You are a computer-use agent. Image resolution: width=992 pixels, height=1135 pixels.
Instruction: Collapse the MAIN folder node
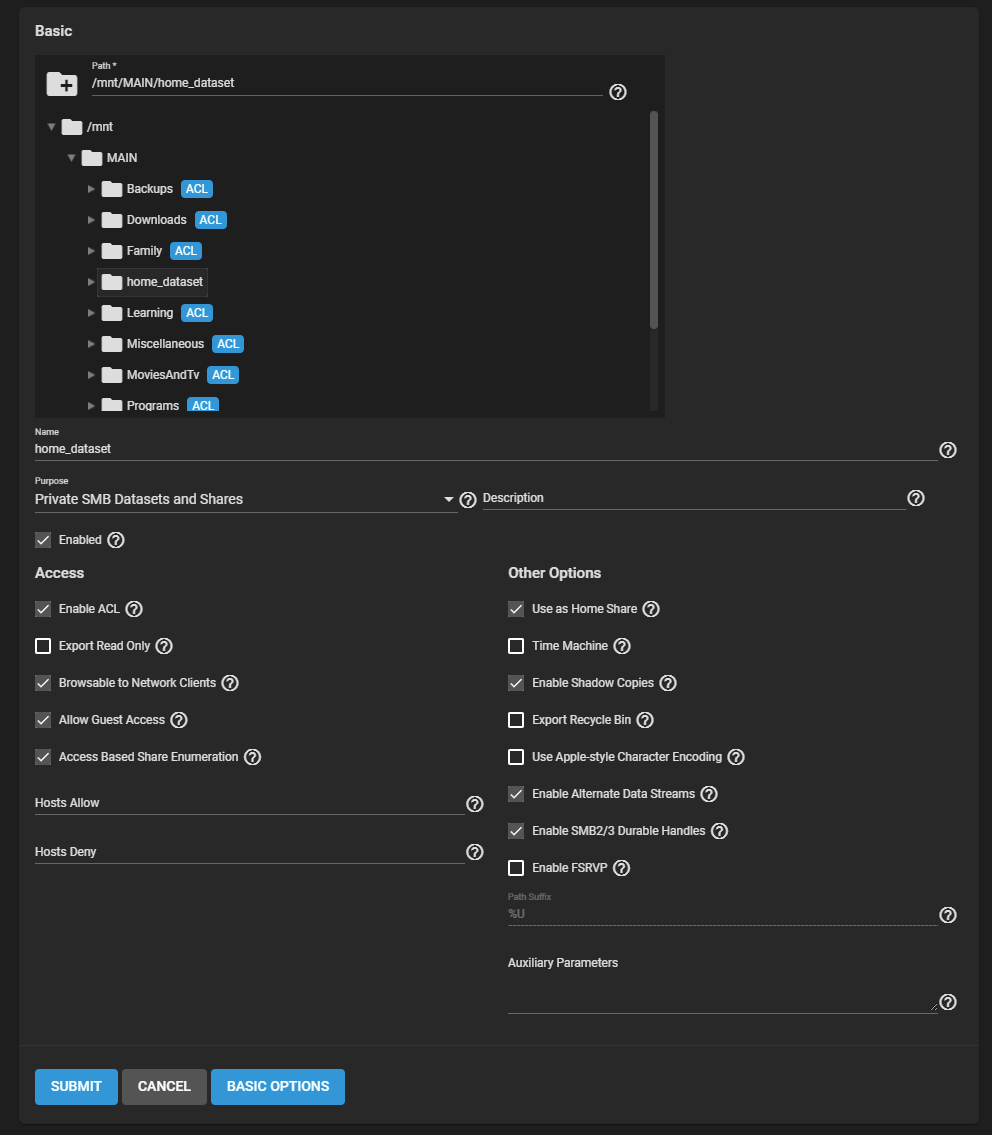click(71, 158)
